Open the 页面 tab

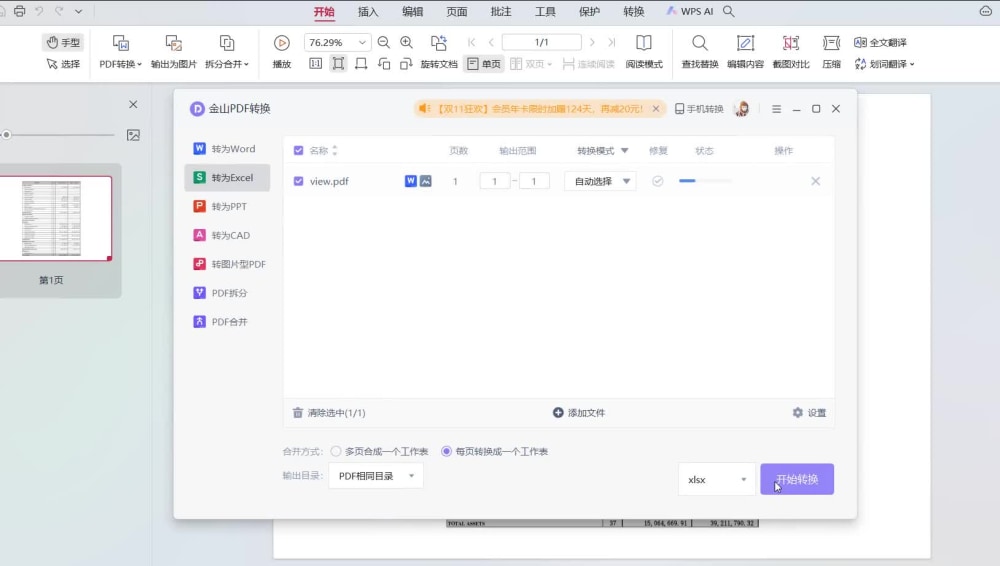[457, 11]
